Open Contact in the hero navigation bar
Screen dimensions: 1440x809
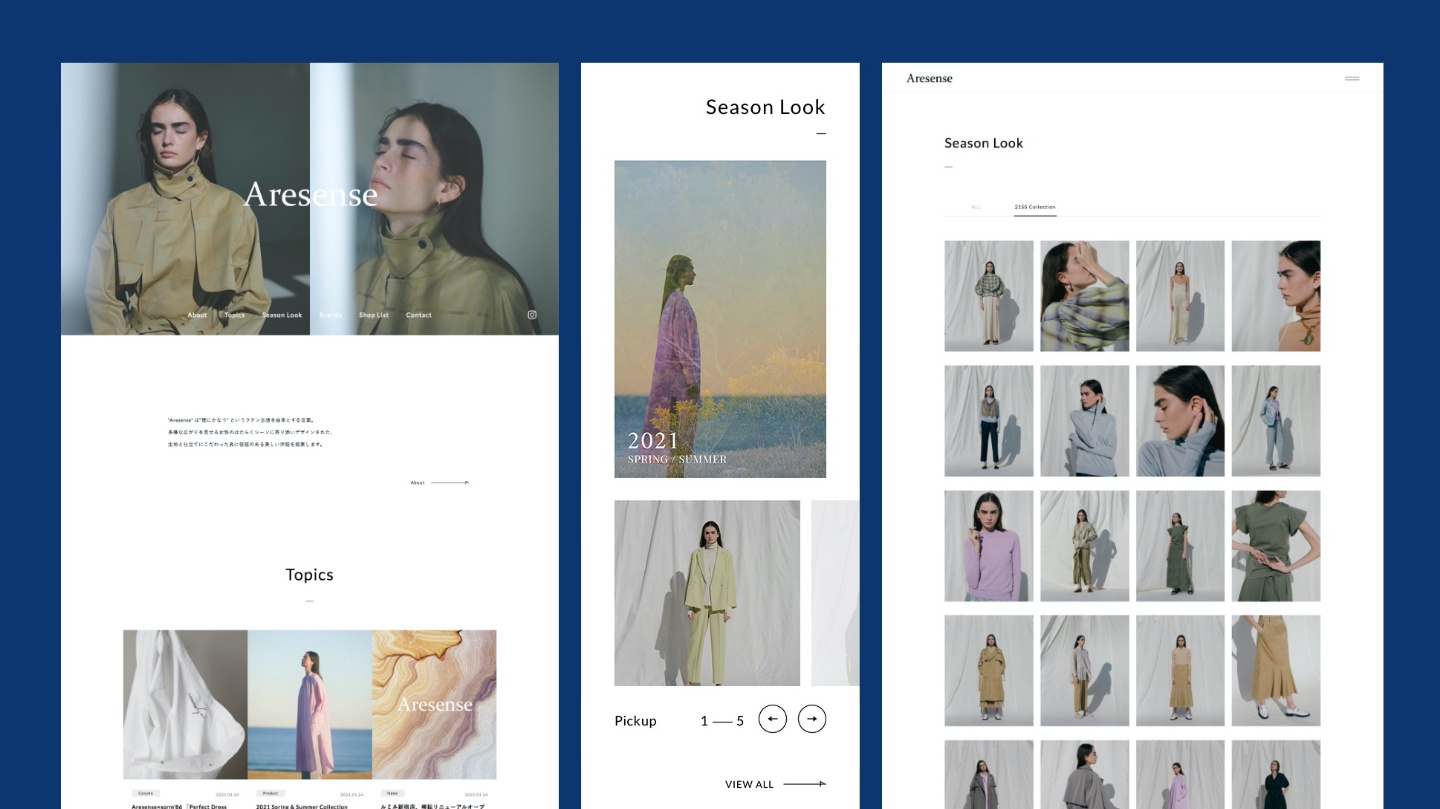pyautogui.click(x=419, y=315)
